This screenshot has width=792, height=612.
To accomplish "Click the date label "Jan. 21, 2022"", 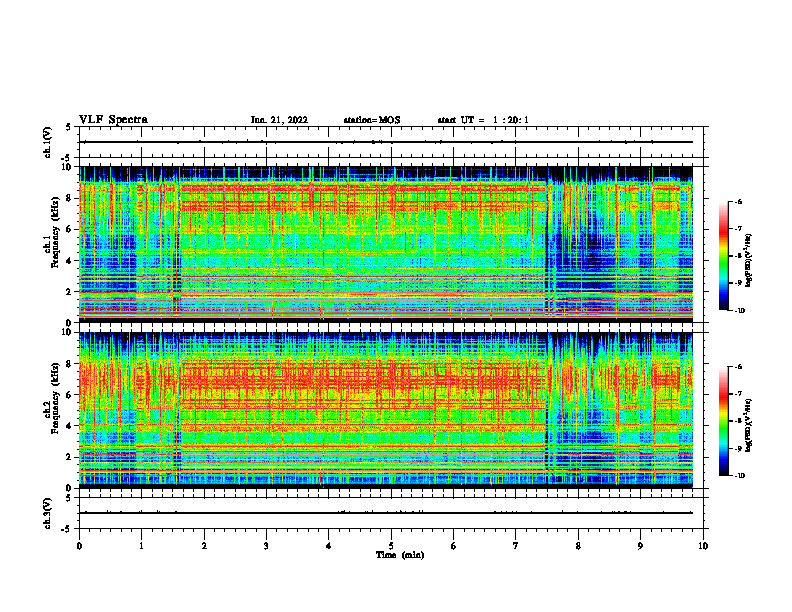I will 279,120.
